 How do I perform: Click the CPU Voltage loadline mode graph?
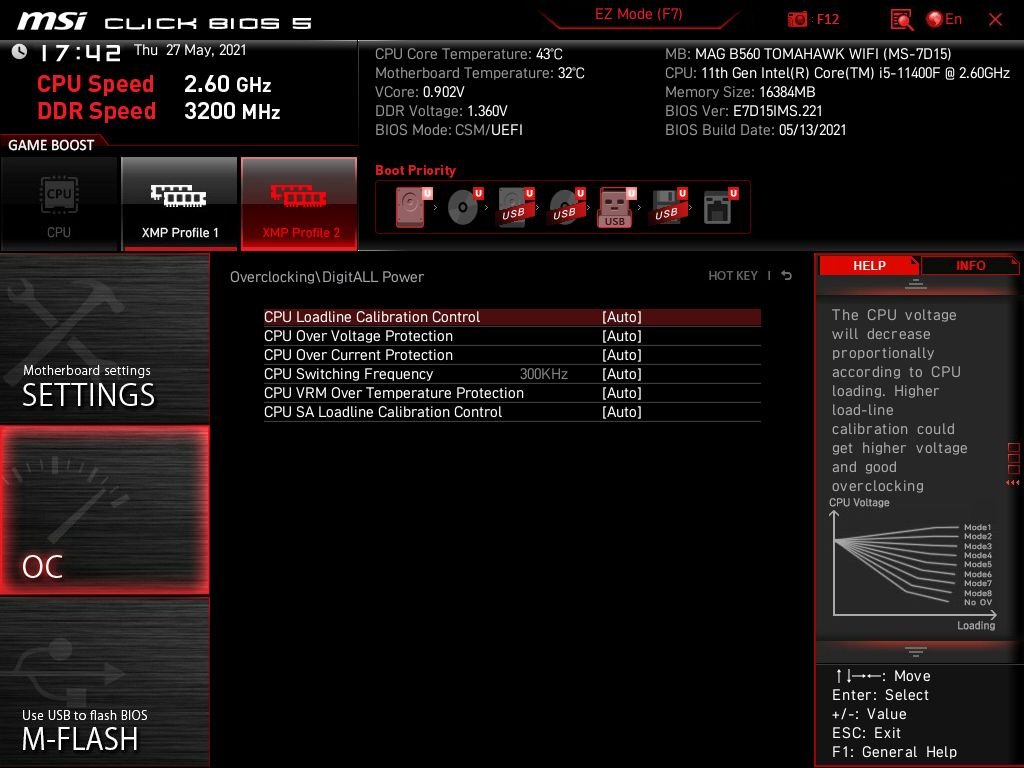coord(913,565)
